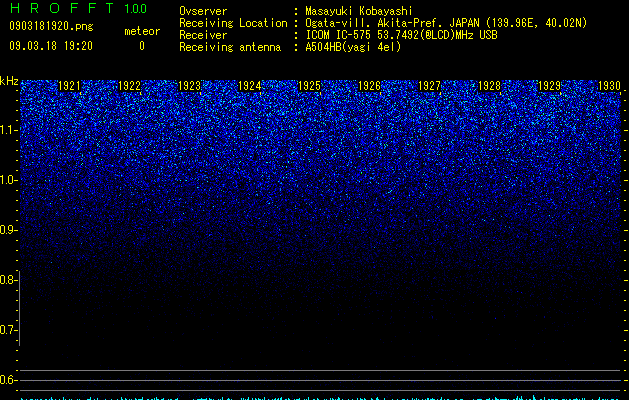Screen dimensions: 629x400
Task: Click the 1928 time marker
Action: (489, 86)
